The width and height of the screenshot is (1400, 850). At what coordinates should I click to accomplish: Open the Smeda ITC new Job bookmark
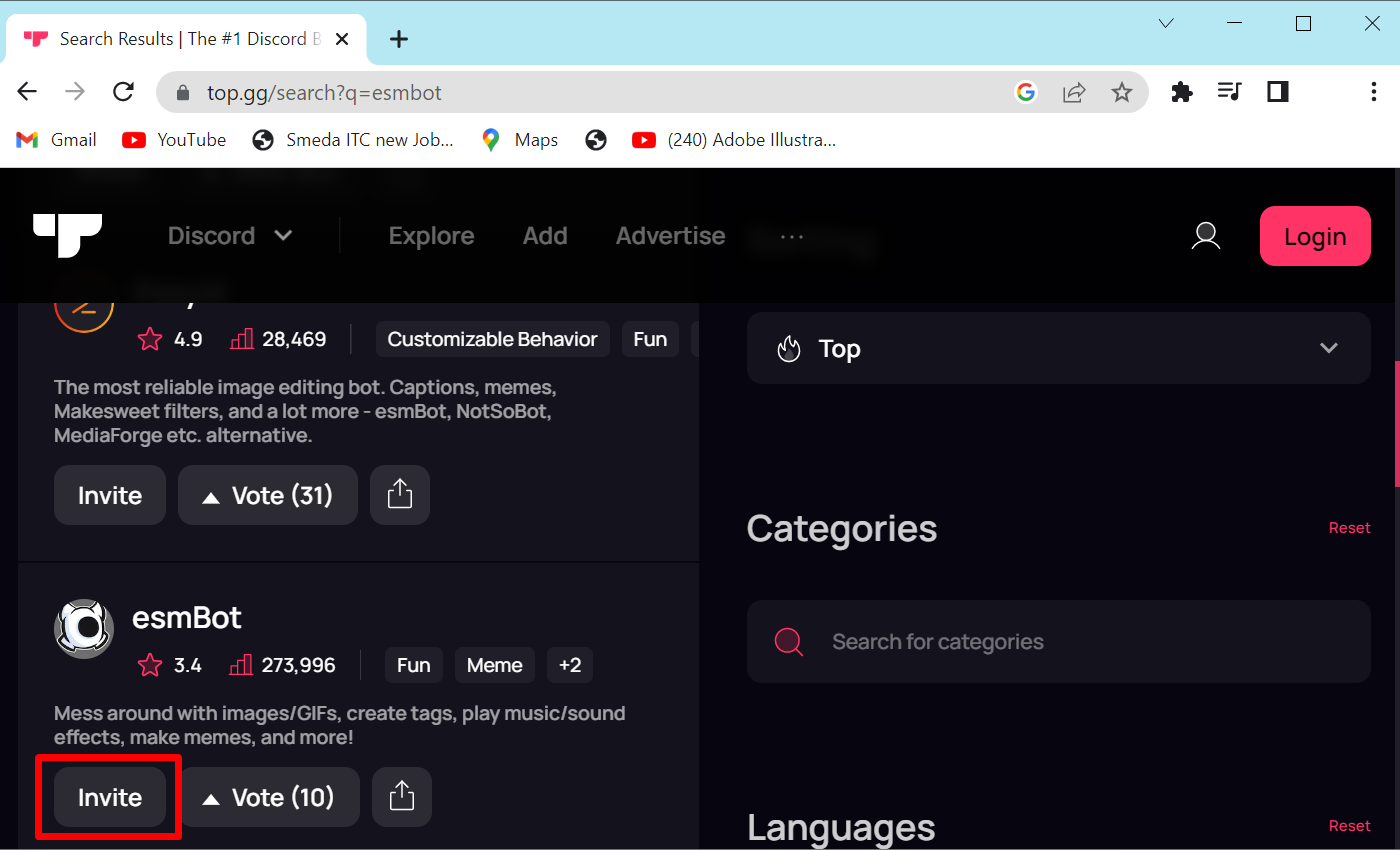click(353, 140)
